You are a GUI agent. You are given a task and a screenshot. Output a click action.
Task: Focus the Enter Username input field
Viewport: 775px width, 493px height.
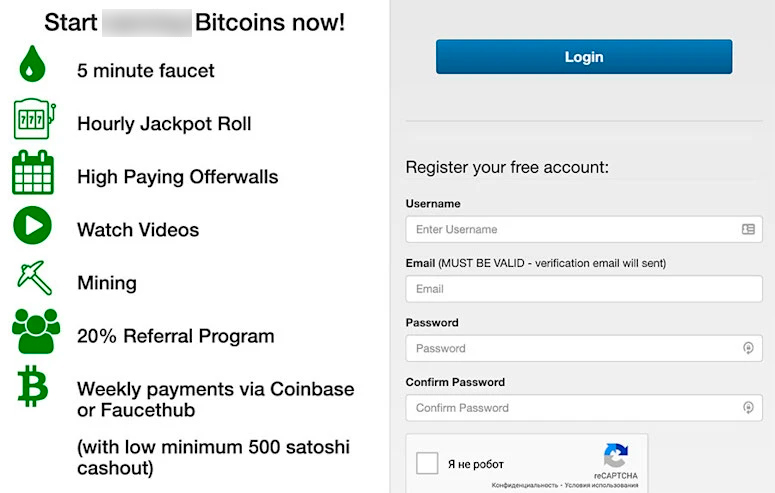570,229
